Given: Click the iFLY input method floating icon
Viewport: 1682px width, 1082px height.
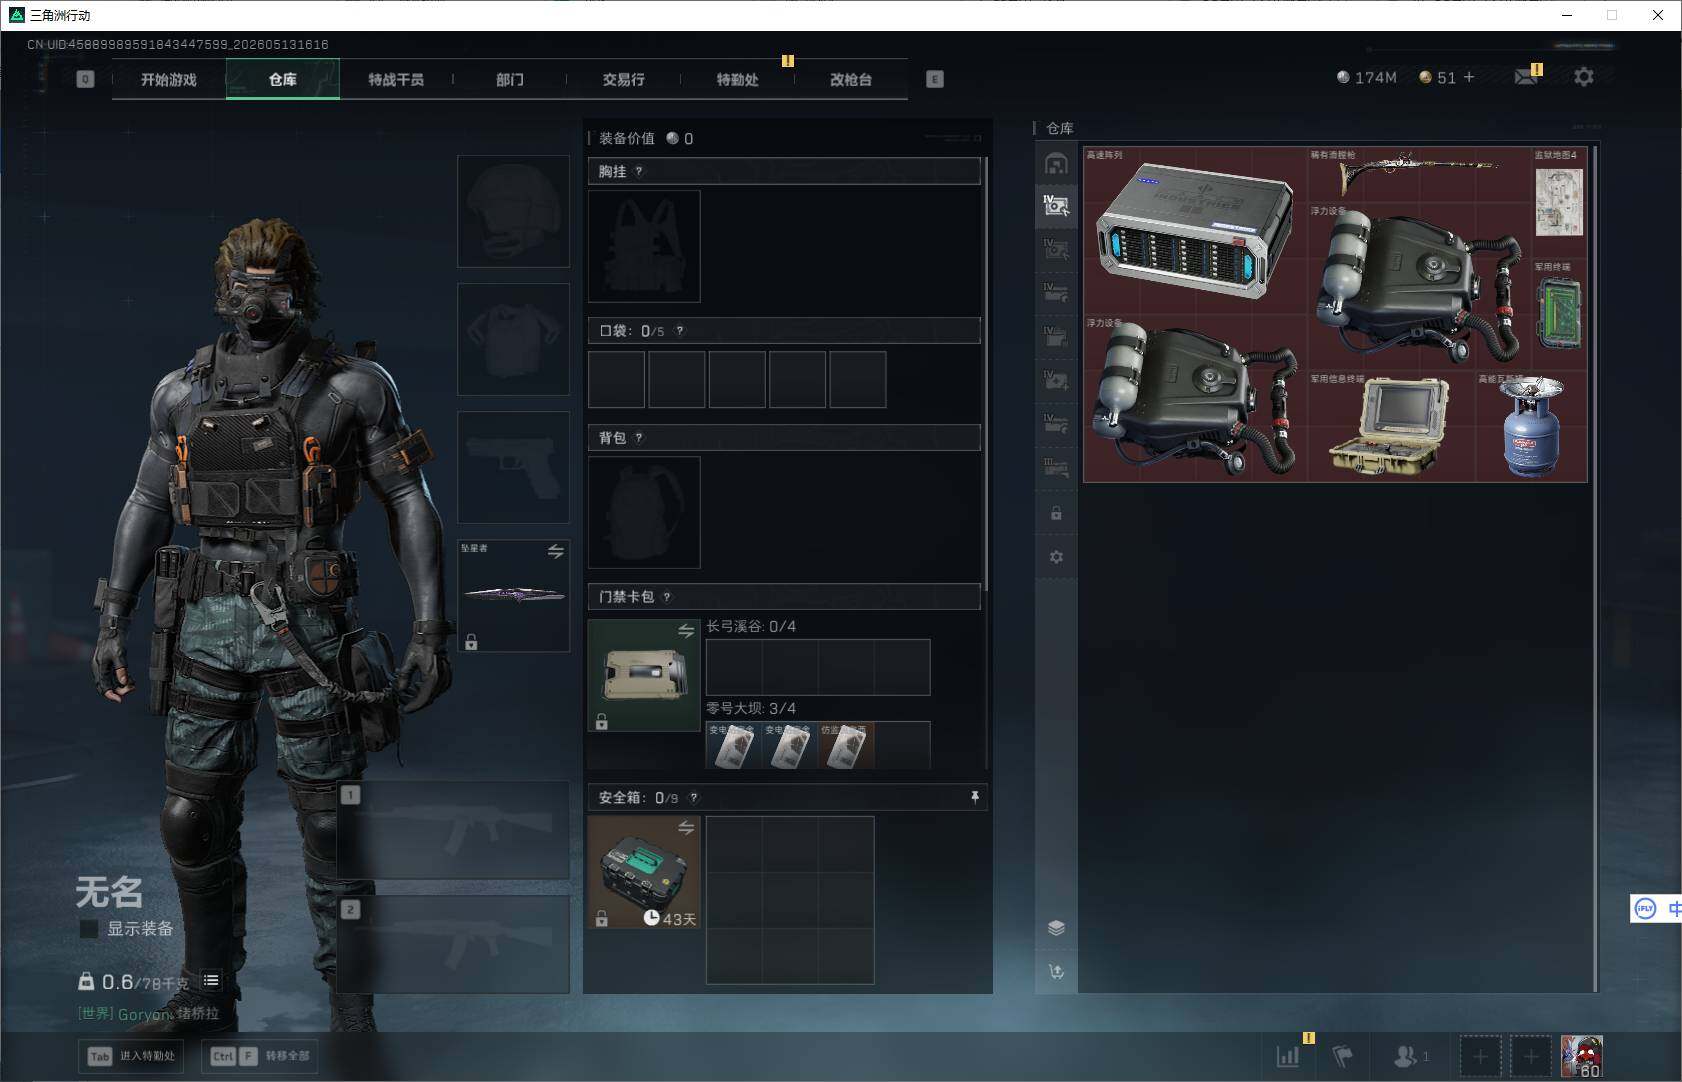Looking at the screenshot, I should 1645,908.
